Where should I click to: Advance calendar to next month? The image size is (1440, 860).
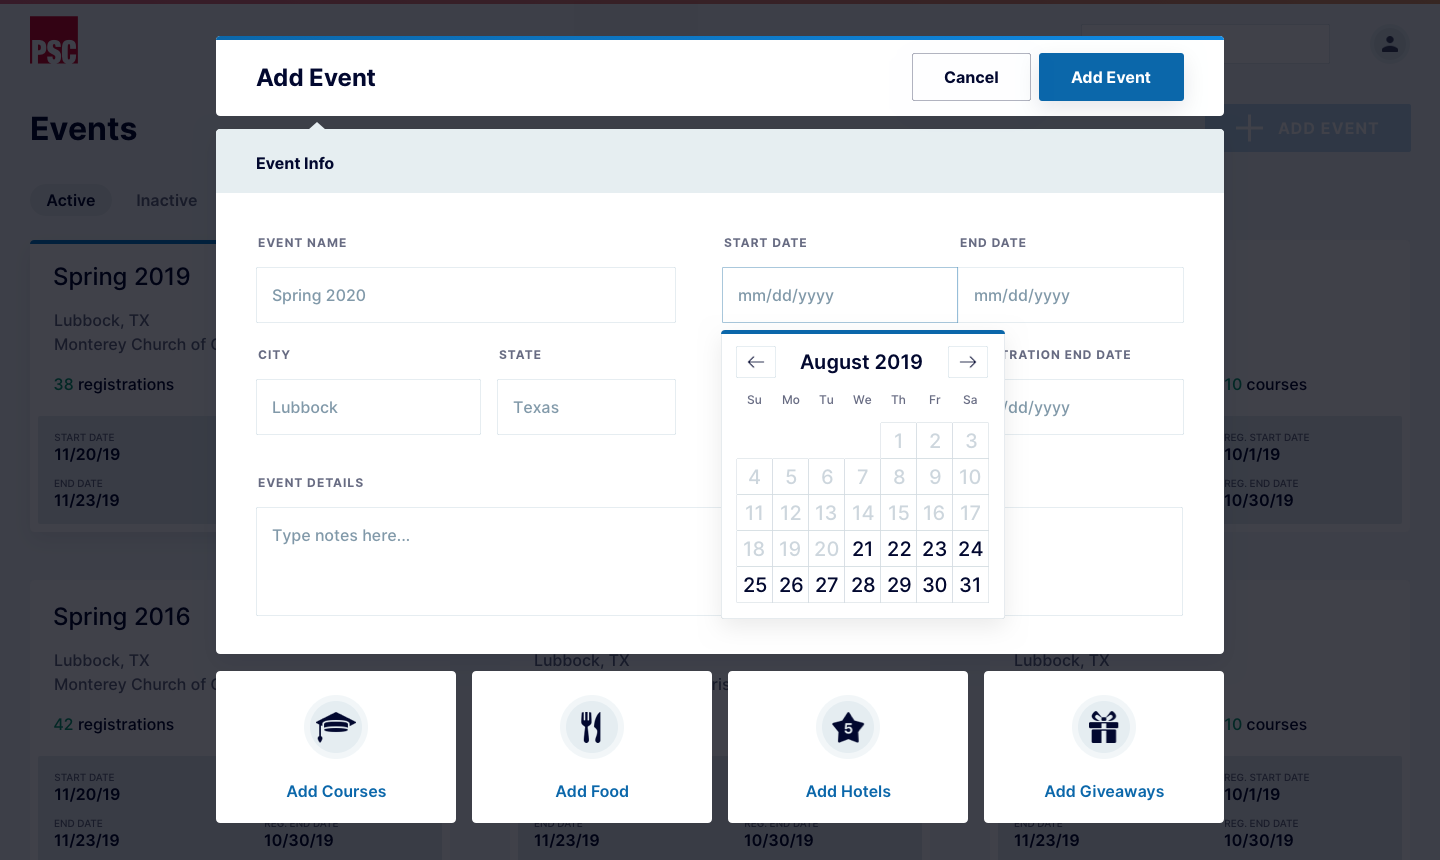point(968,362)
